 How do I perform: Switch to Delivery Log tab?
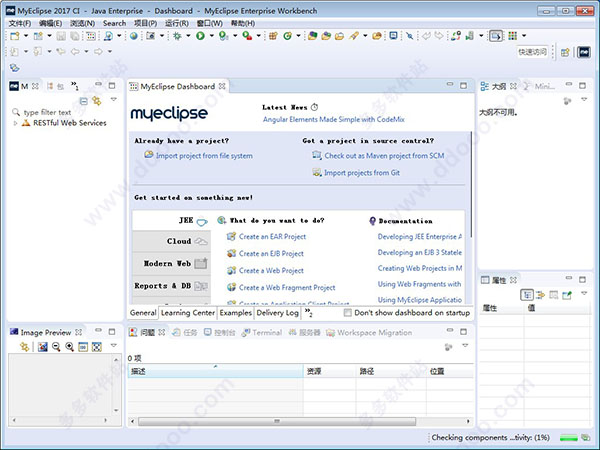pyautogui.click(x=277, y=313)
